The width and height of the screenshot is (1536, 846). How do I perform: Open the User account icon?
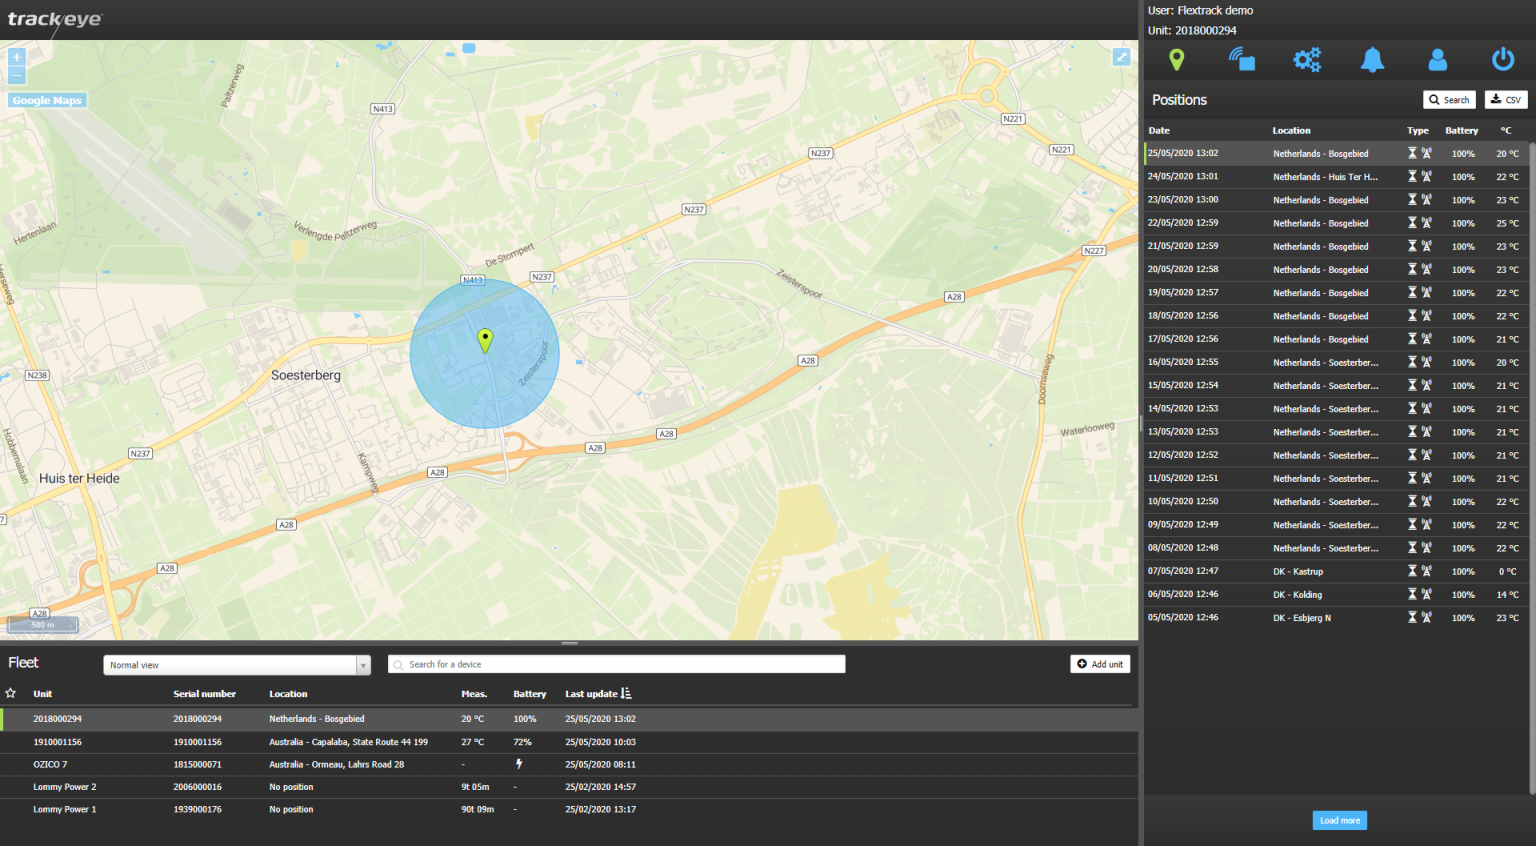(x=1437, y=59)
